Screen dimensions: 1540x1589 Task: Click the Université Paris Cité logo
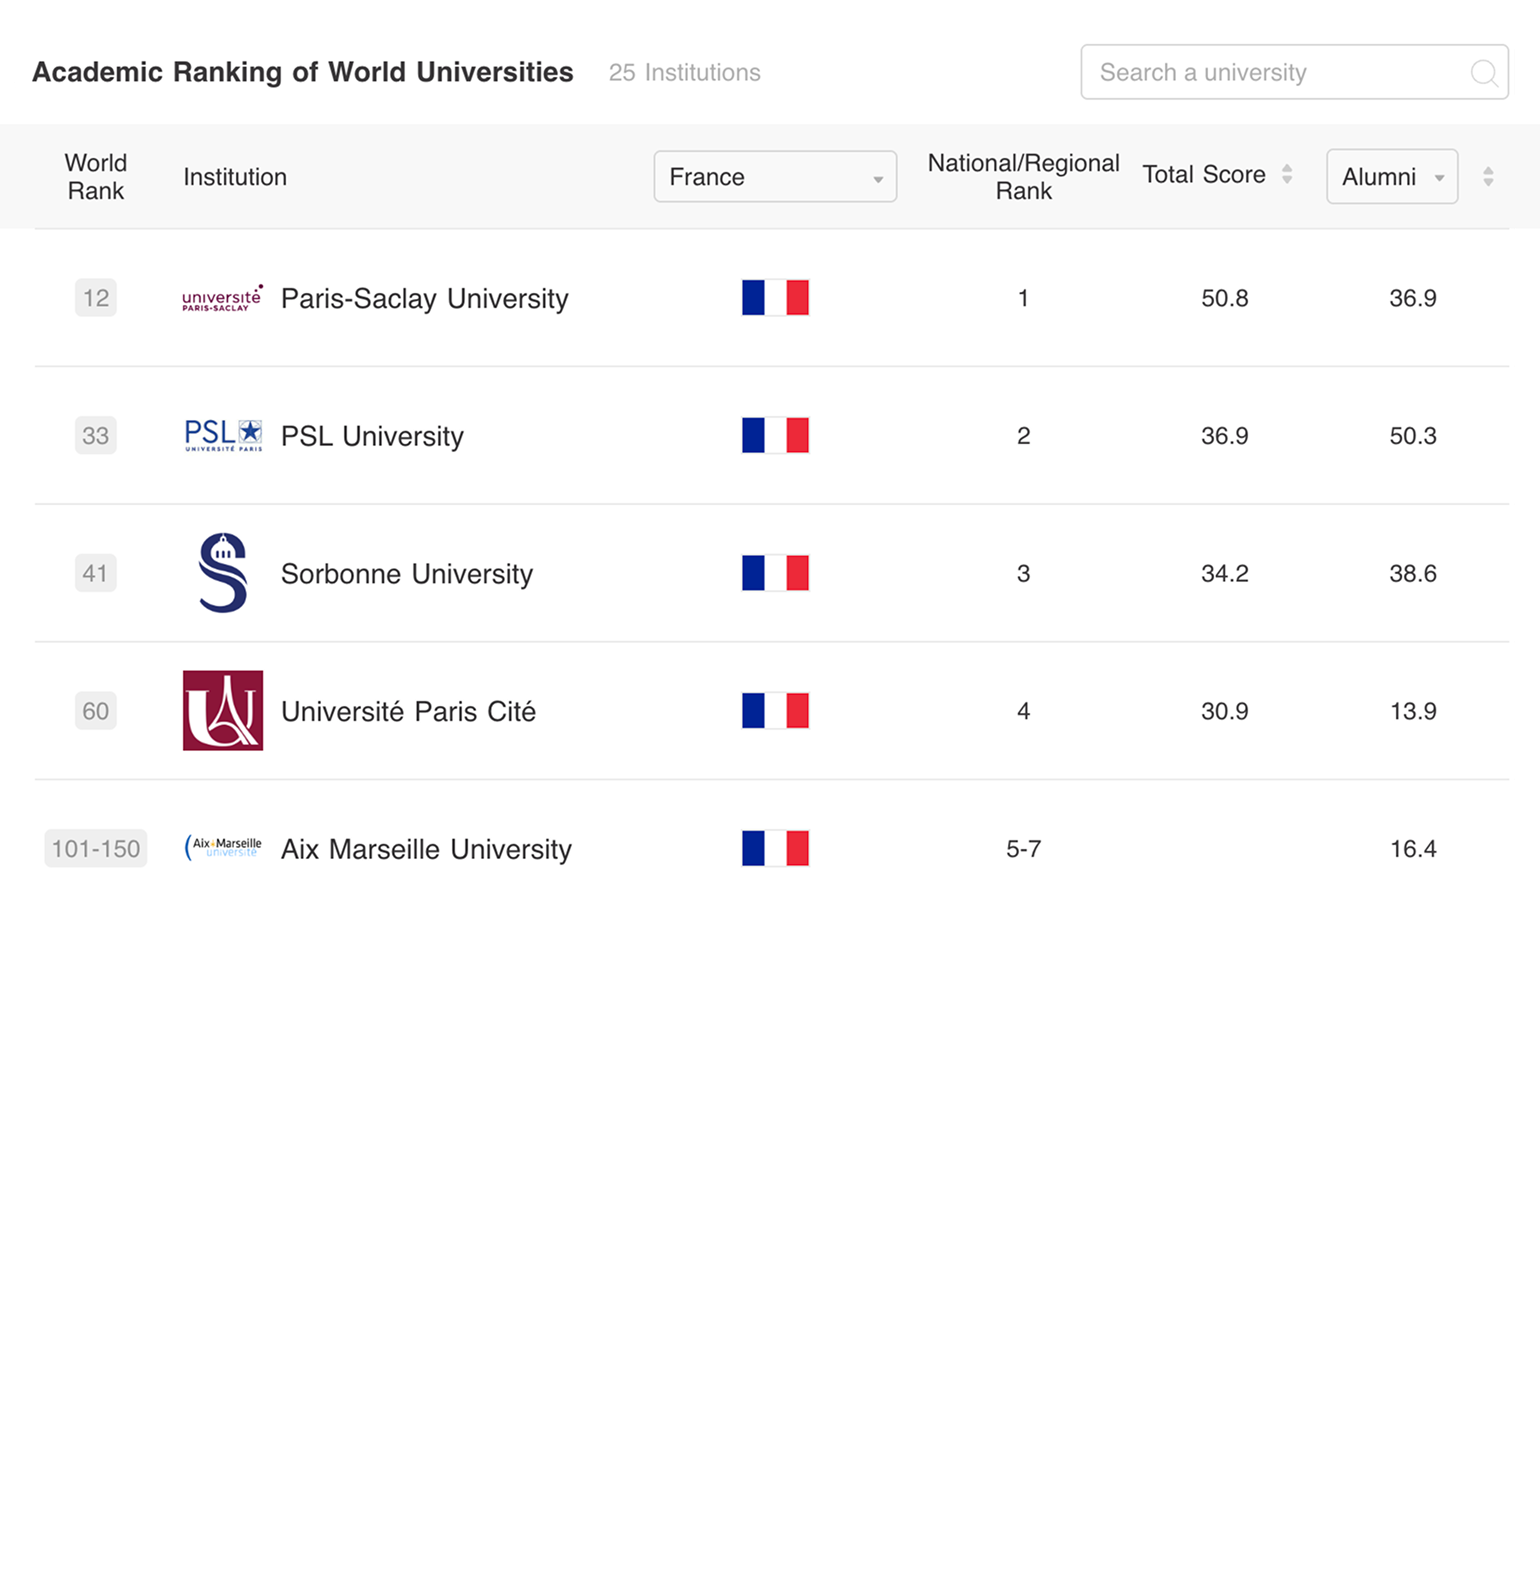pyautogui.click(x=223, y=711)
